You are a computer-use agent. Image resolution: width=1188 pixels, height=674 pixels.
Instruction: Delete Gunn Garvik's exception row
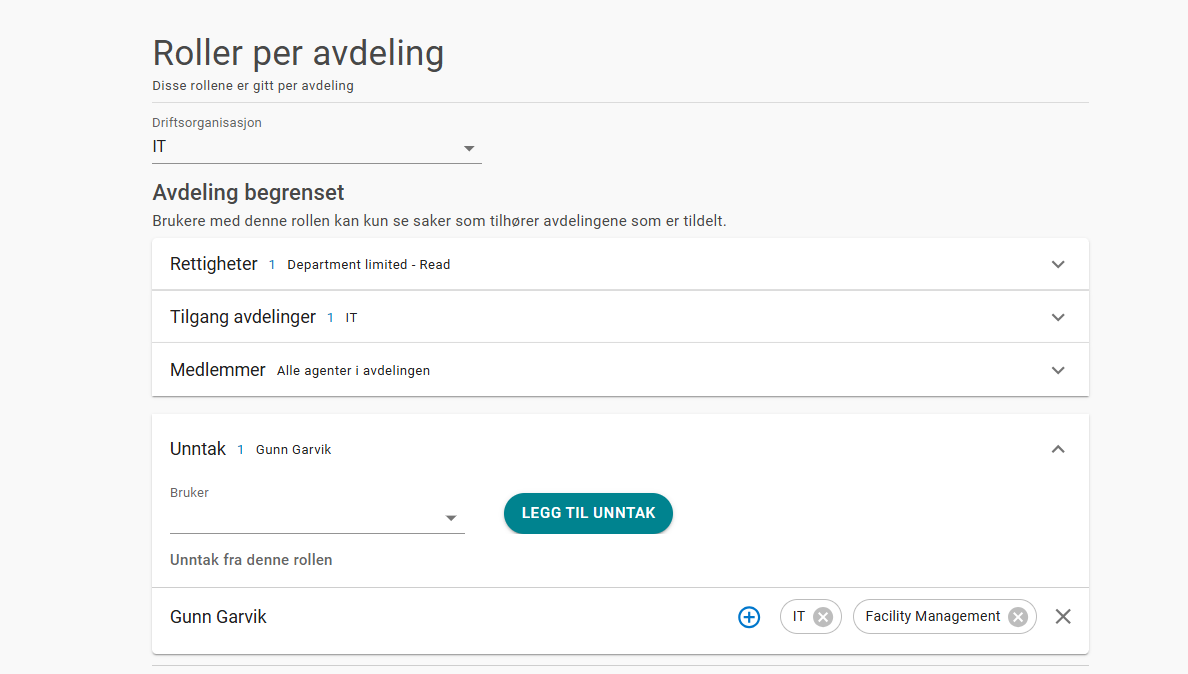pyautogui.click(x=1063, y=617)
